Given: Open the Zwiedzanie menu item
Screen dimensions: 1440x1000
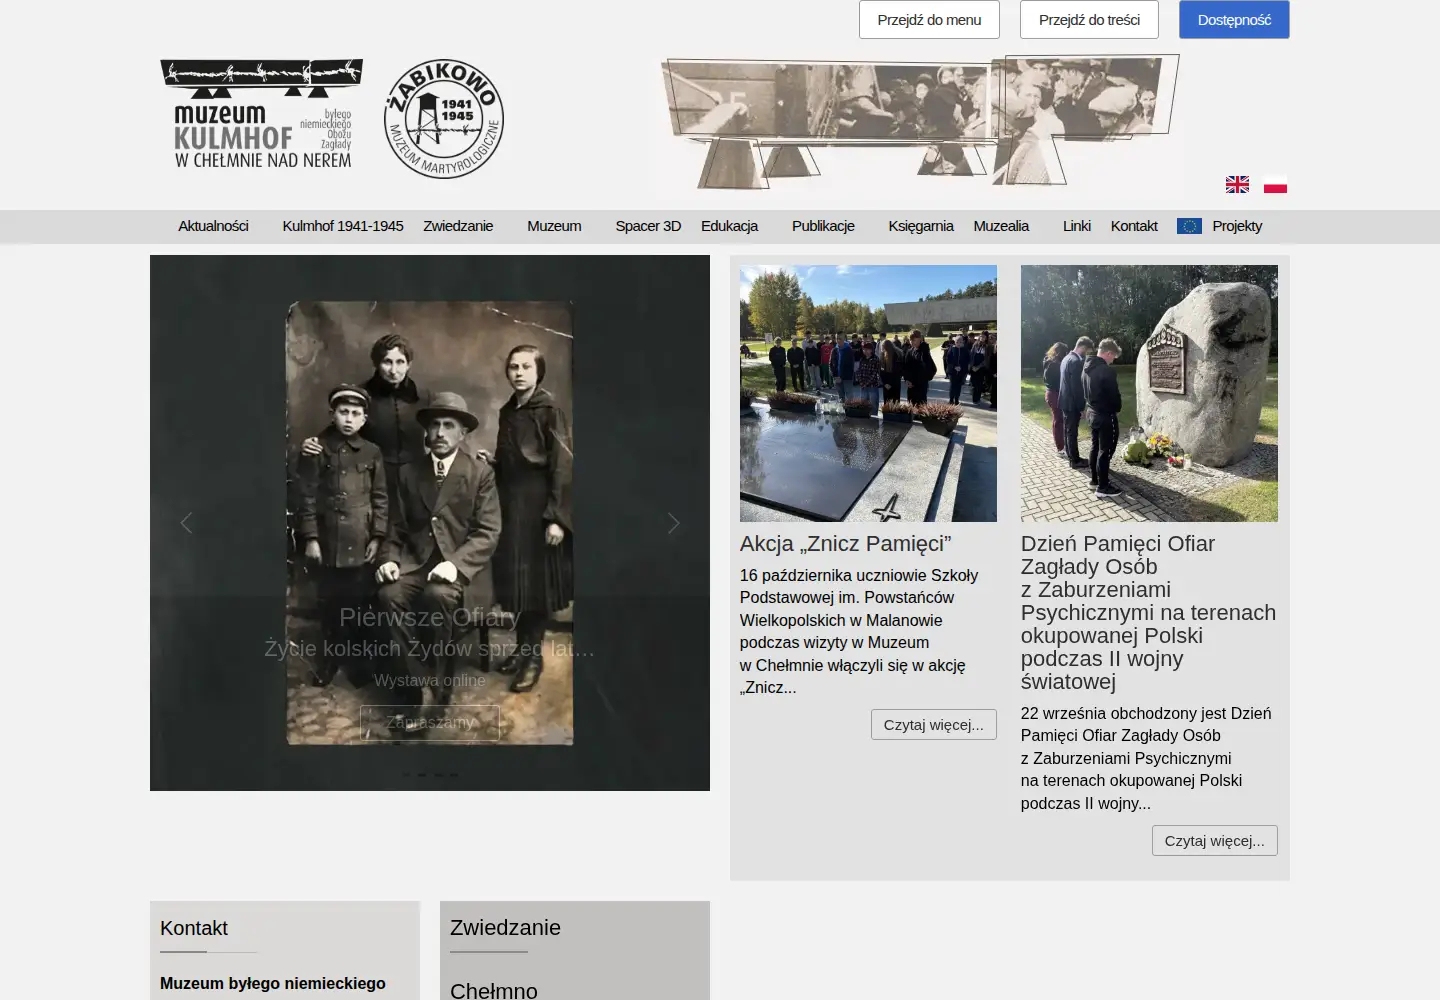Looking at the screenshot, I should [x=458, y=226].
